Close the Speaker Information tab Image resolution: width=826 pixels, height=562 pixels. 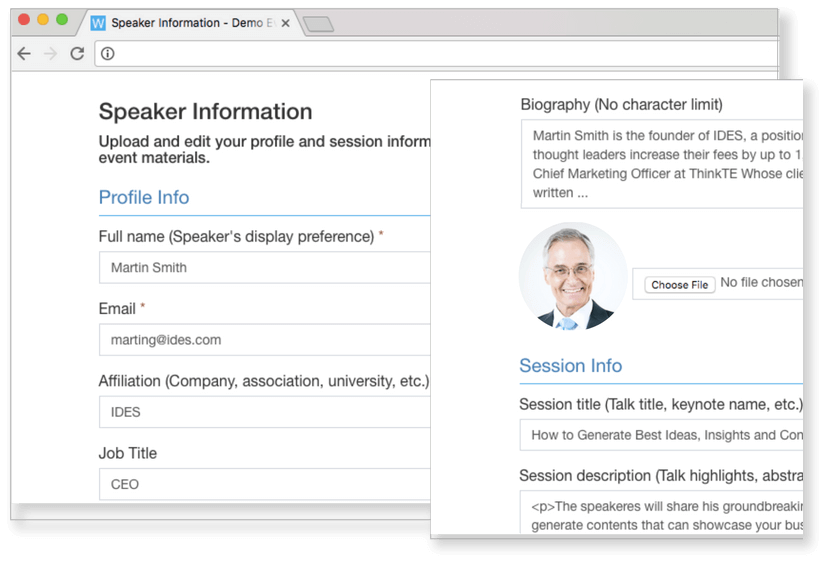click(285, 23)
